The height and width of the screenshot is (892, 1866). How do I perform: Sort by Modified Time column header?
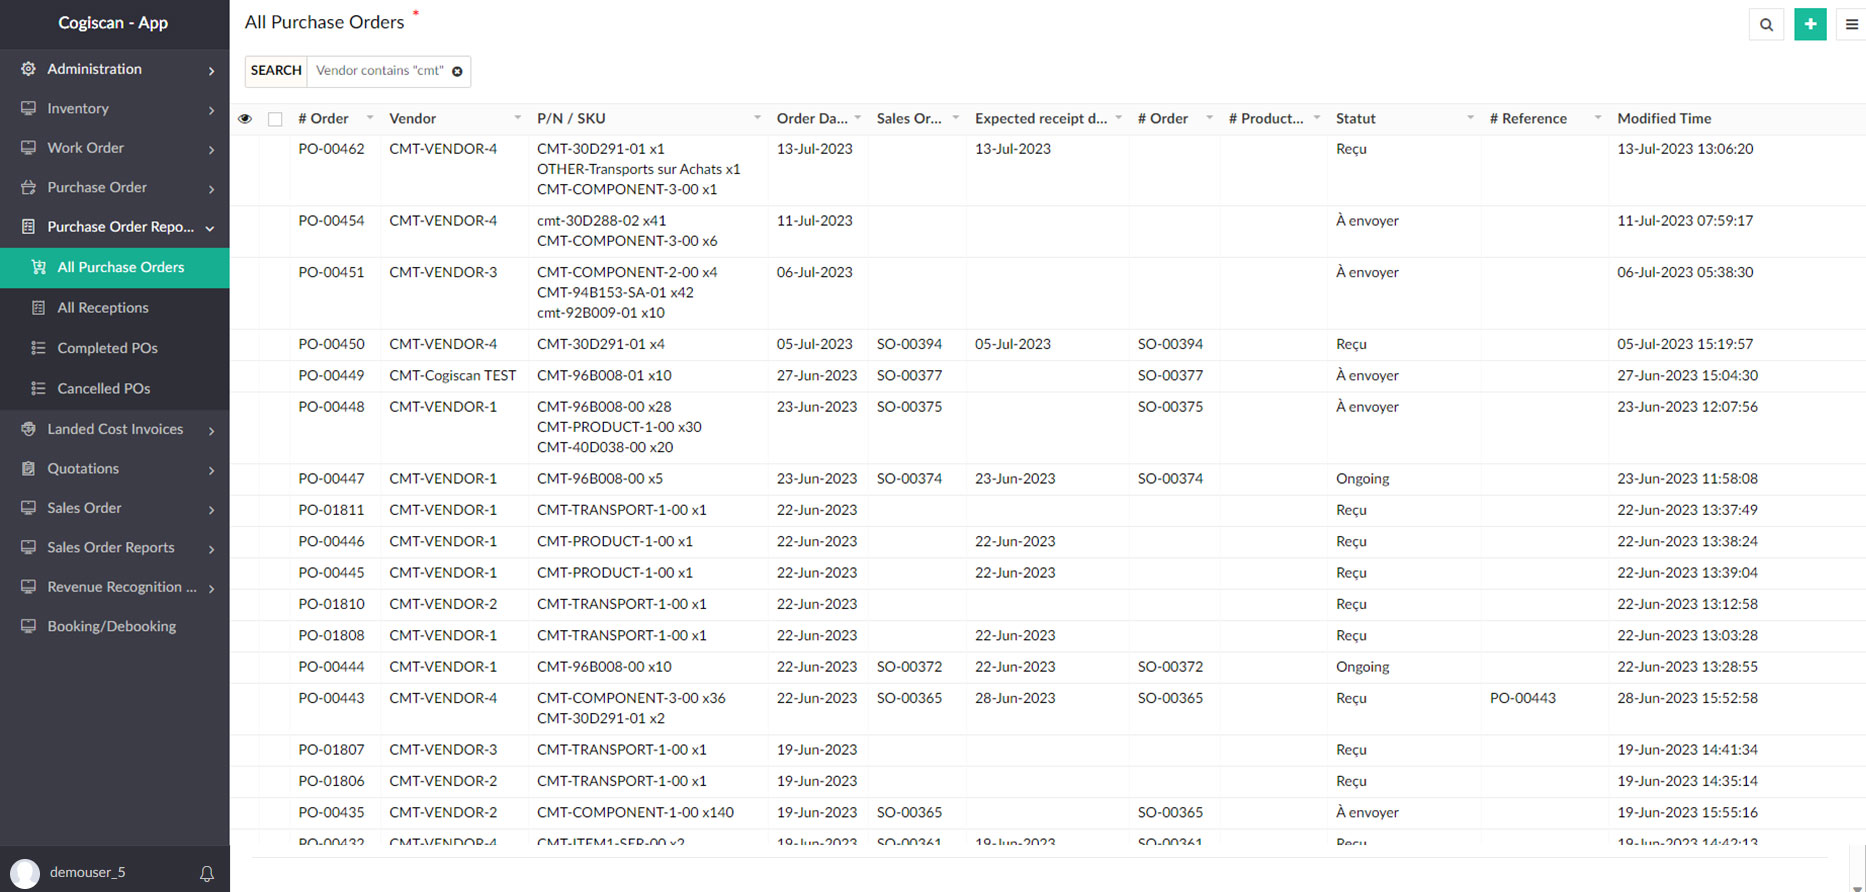coord(1664,118)
